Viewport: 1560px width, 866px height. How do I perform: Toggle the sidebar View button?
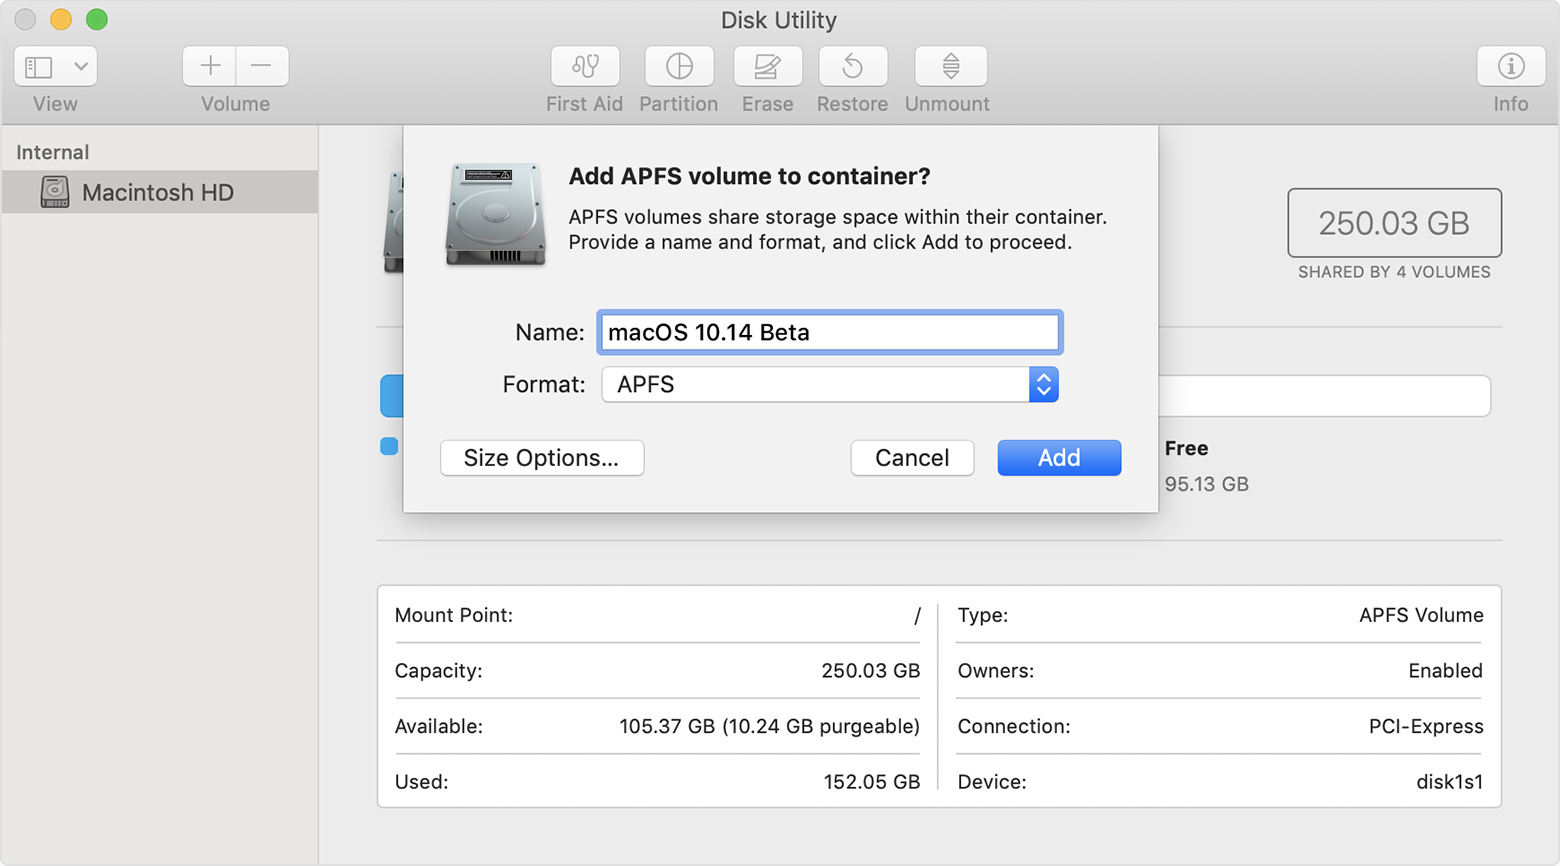pos(39,67)
